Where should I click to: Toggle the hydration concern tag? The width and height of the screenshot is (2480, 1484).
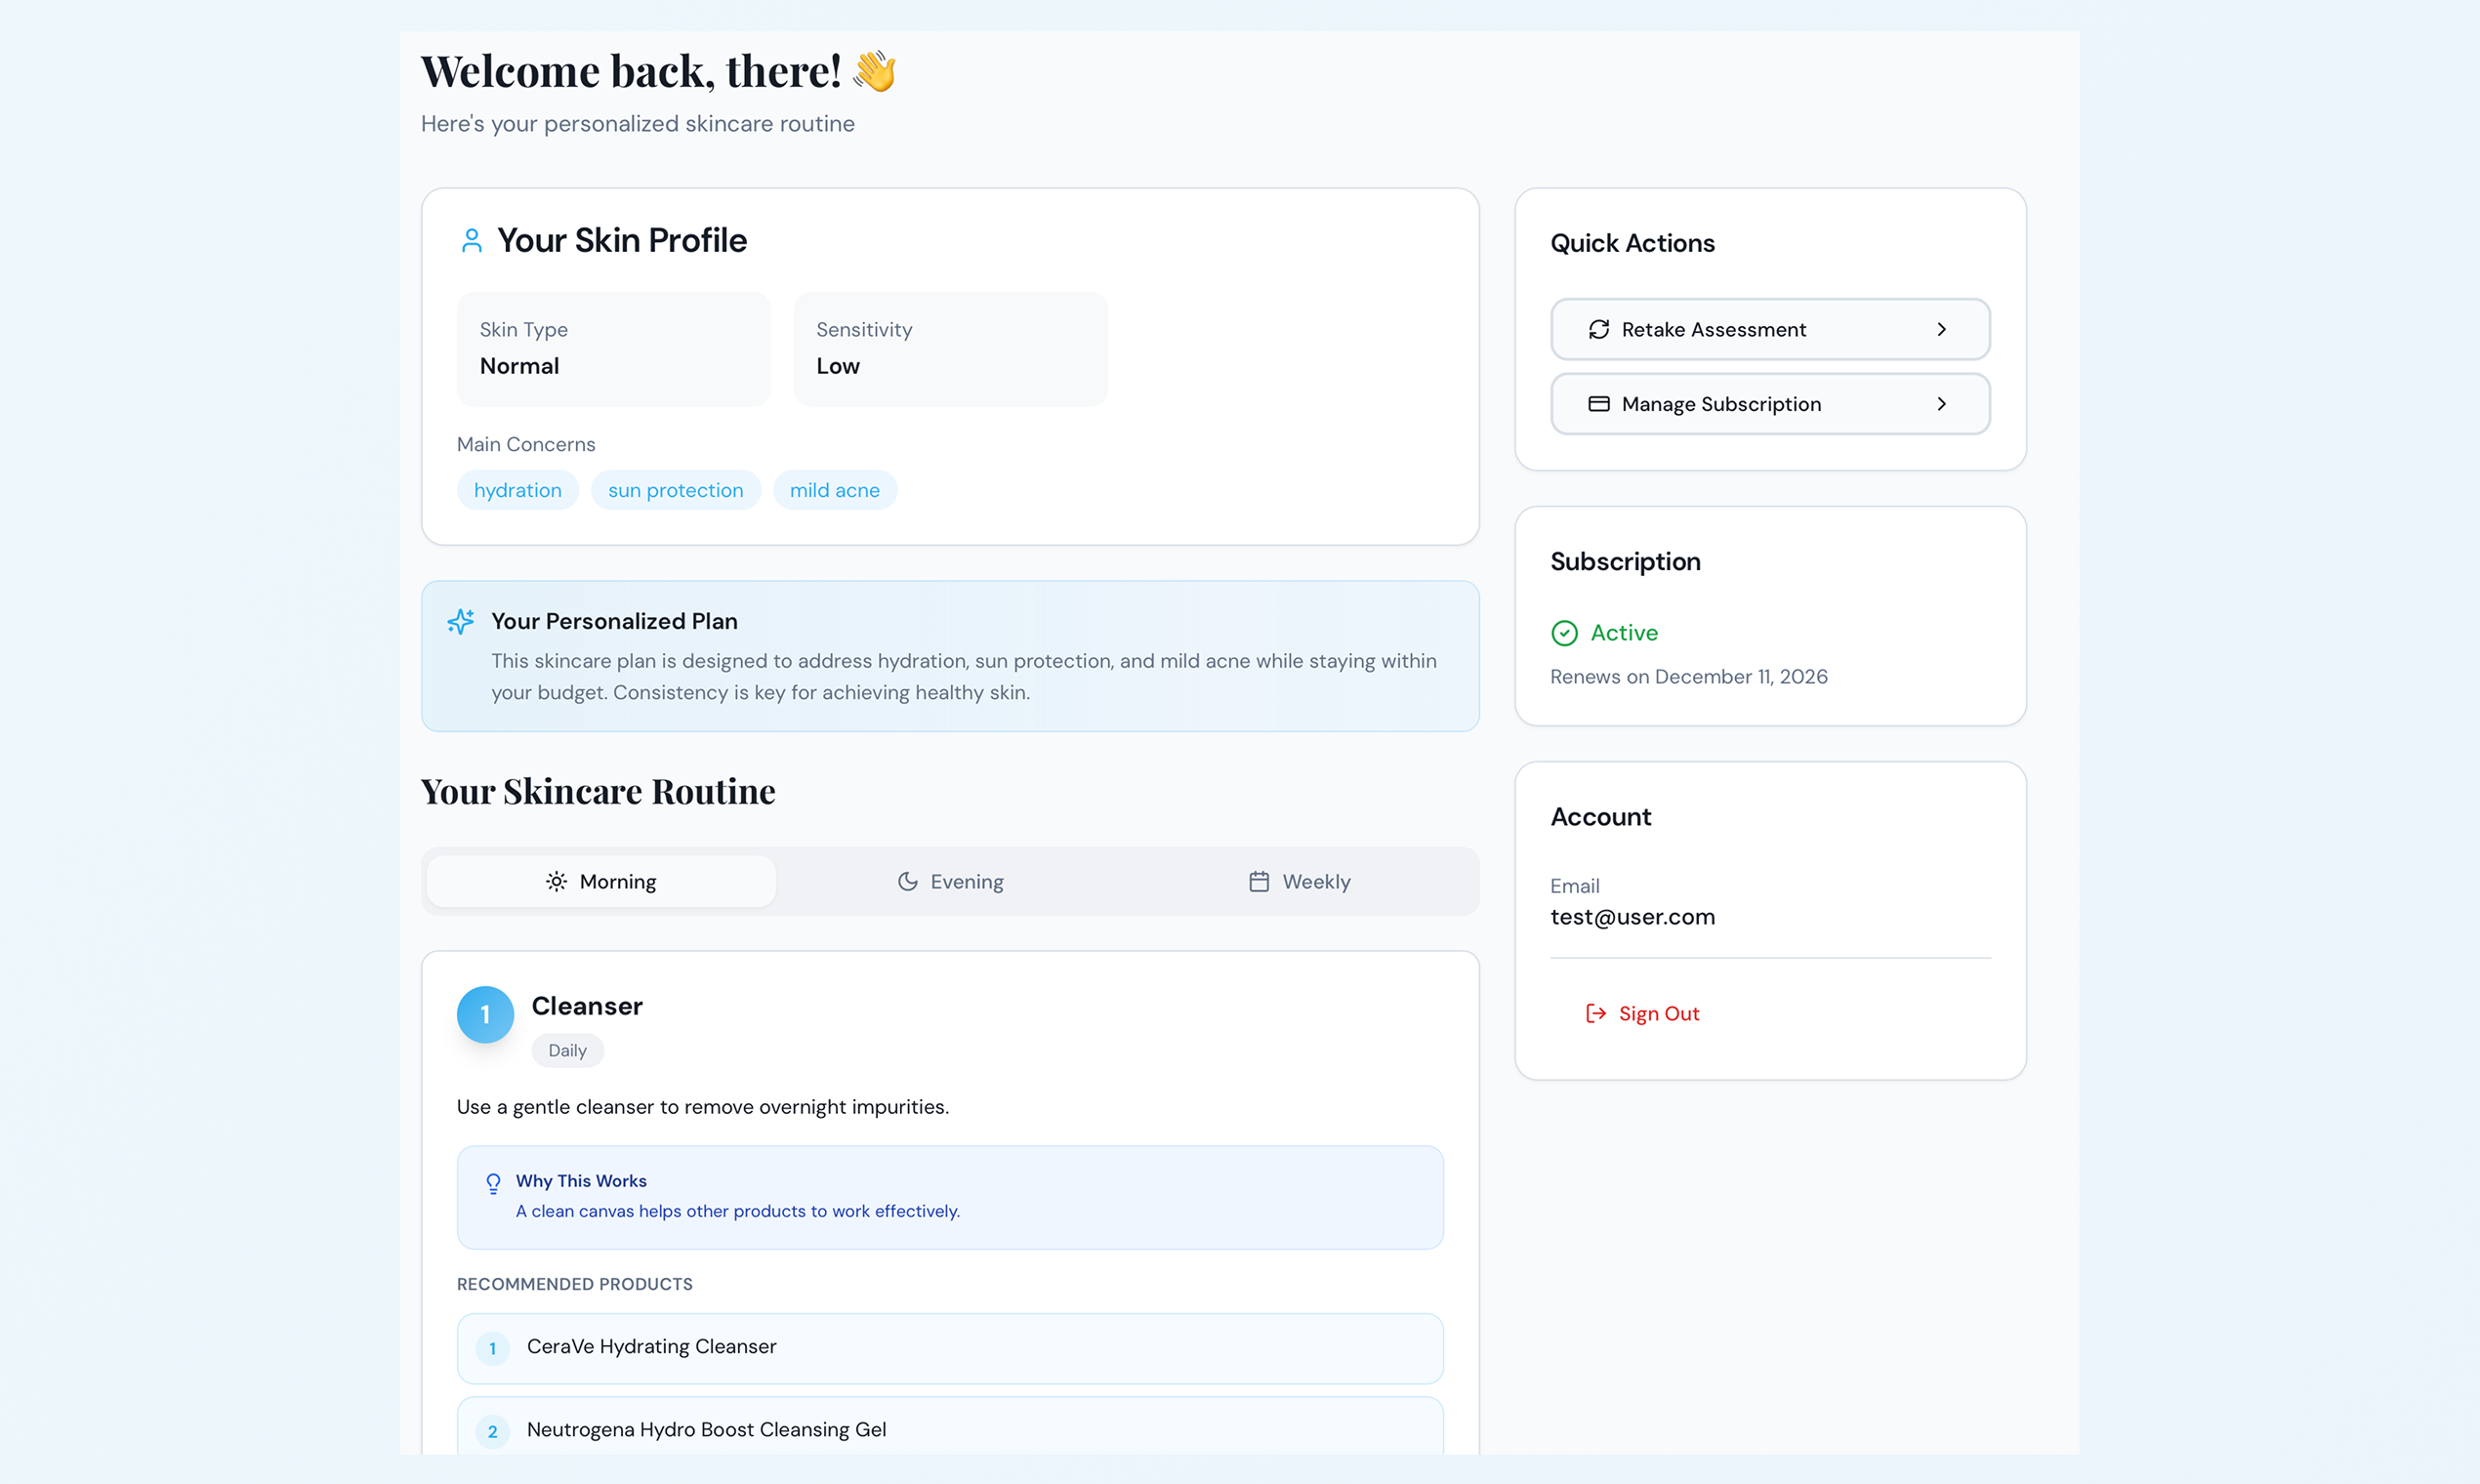coord(518,490)
